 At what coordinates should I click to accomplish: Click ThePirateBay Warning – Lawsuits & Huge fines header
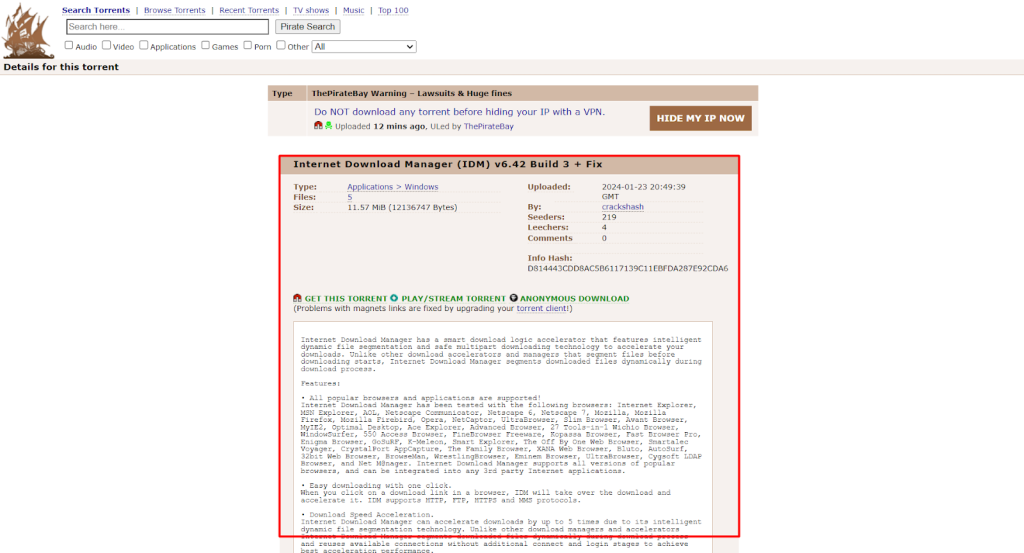click(411, 93)
